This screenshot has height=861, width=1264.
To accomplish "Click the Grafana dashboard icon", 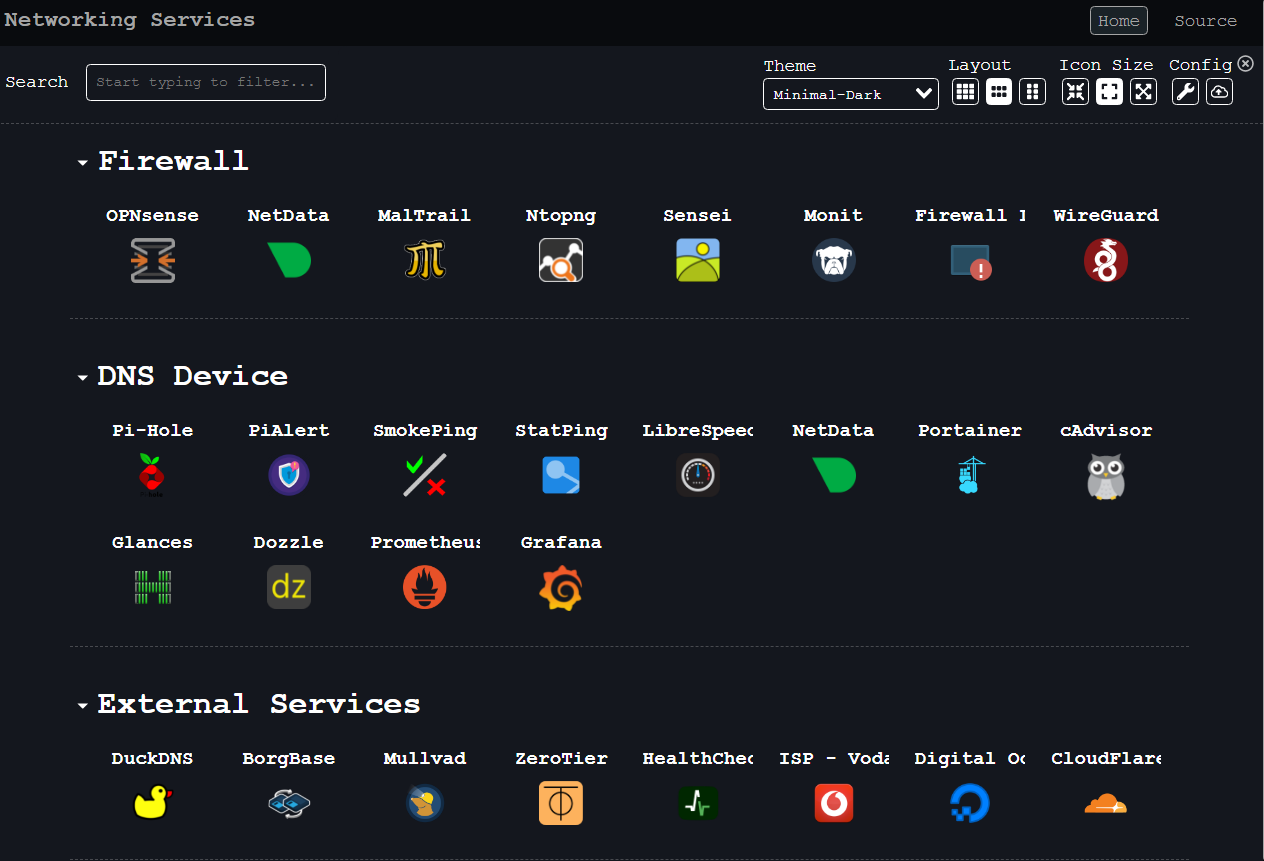I will pyautogui.click(x=561, y=587).
